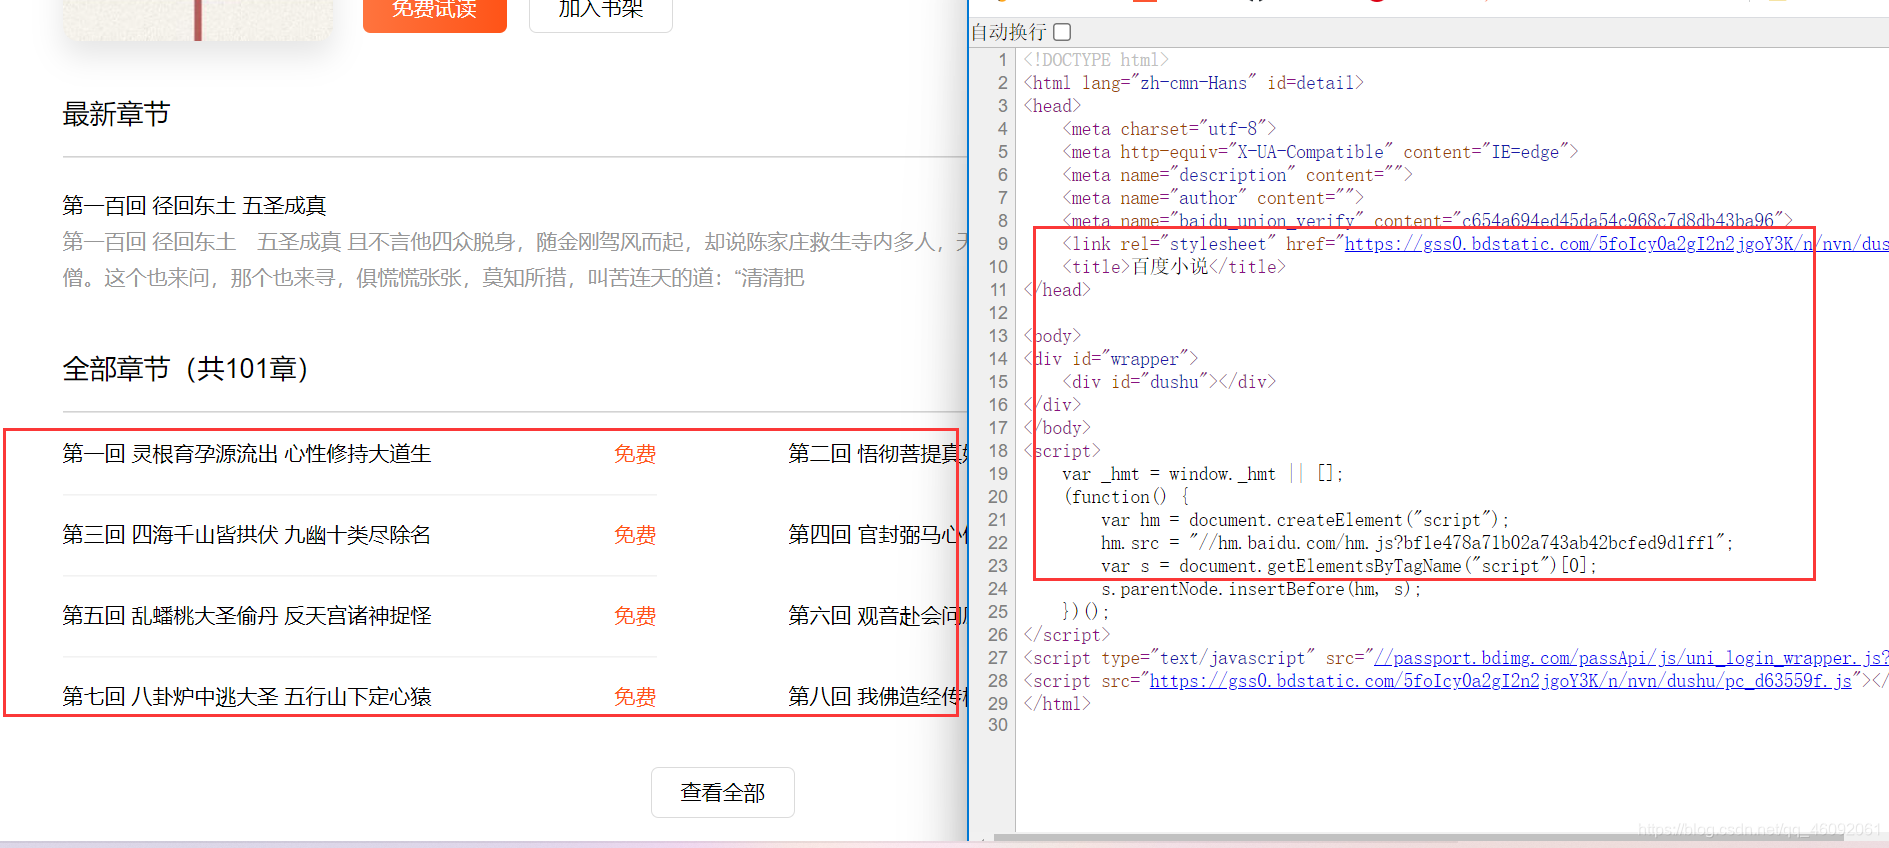Open chapter 第六回 观音赴会问

point(877,616)
